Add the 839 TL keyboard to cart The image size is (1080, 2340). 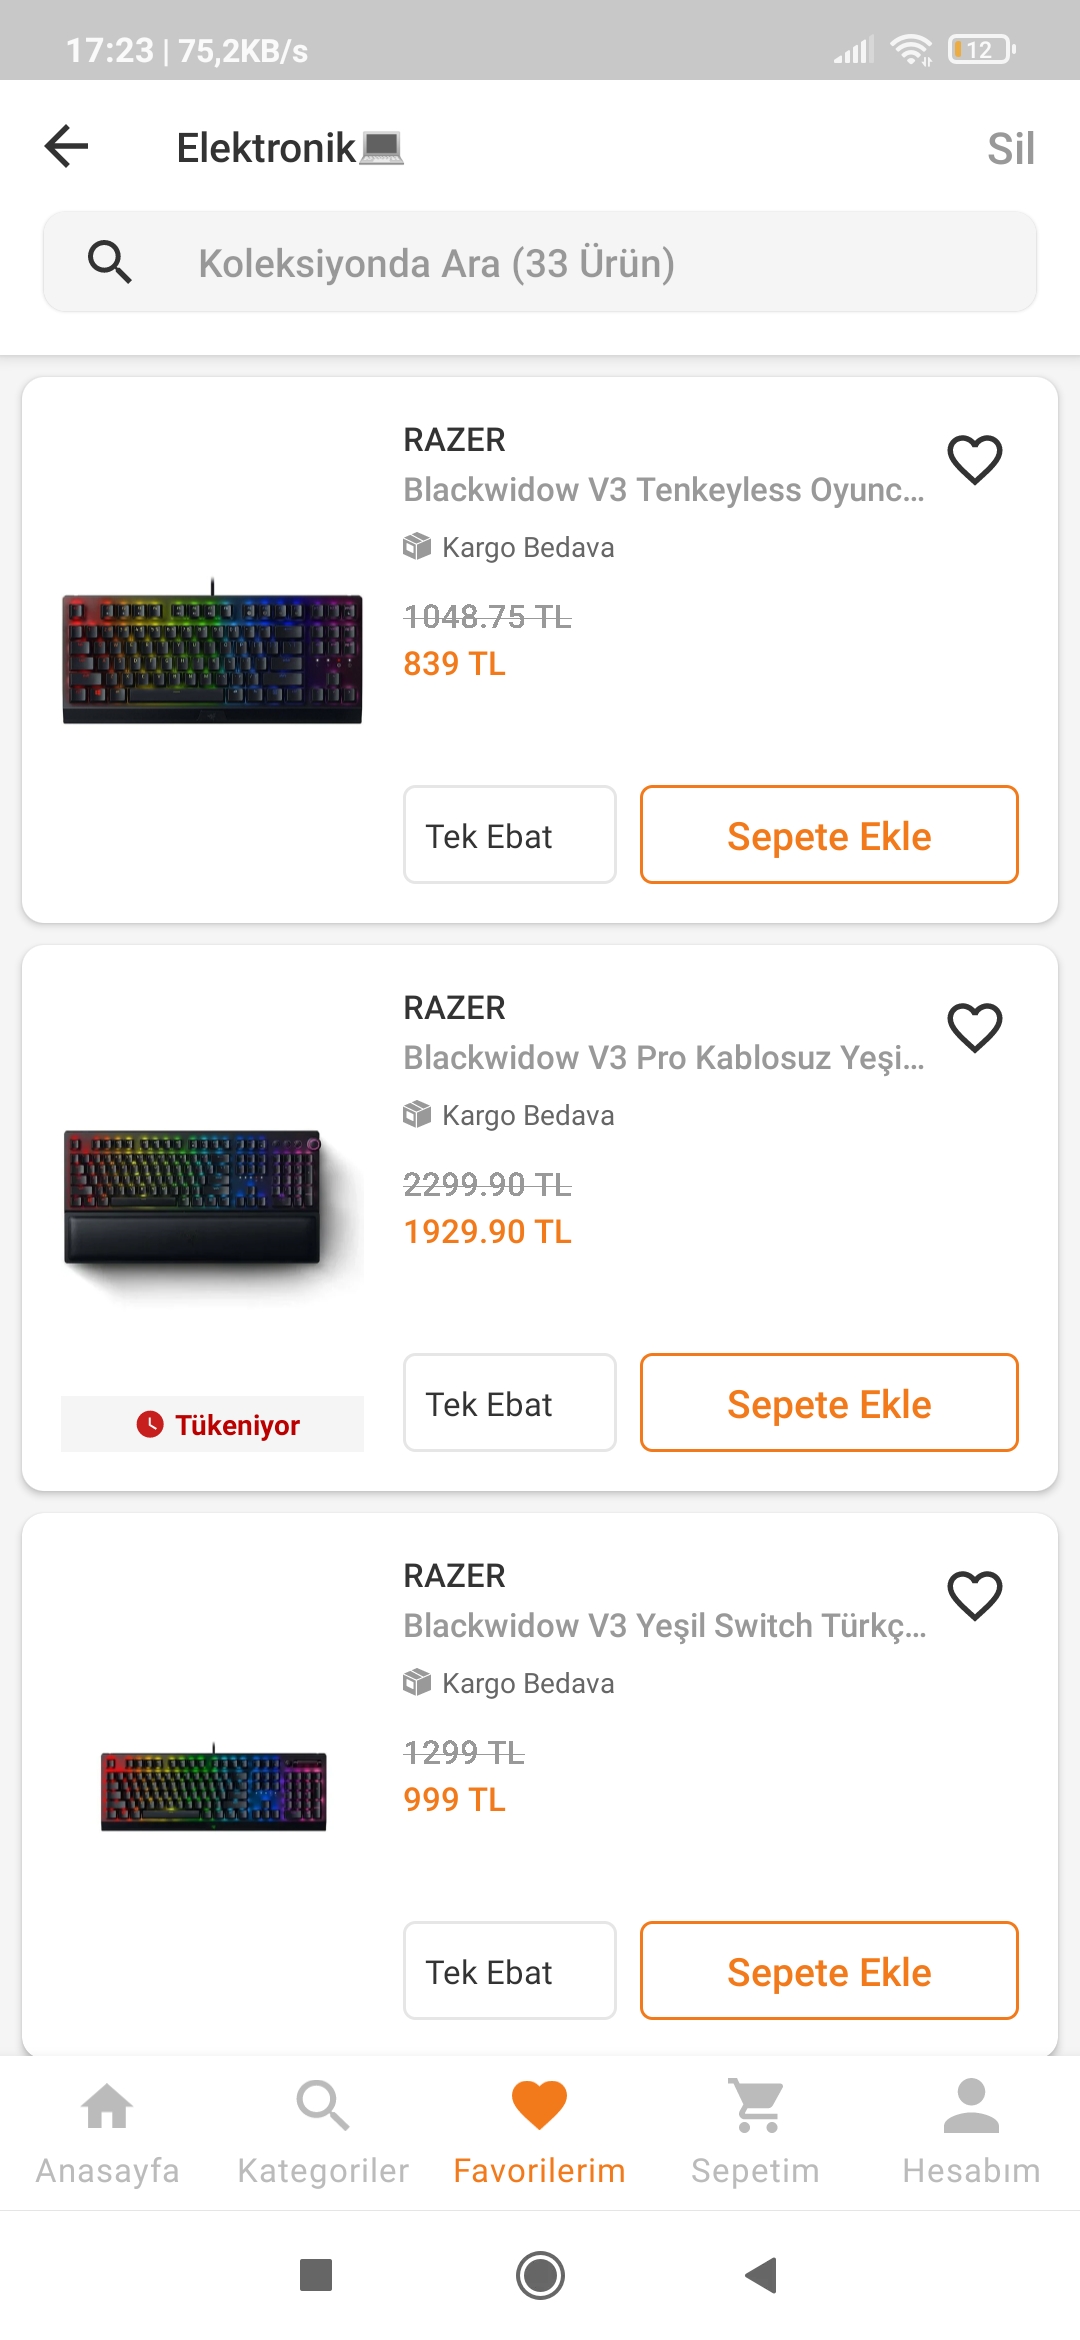pos(829,835)
